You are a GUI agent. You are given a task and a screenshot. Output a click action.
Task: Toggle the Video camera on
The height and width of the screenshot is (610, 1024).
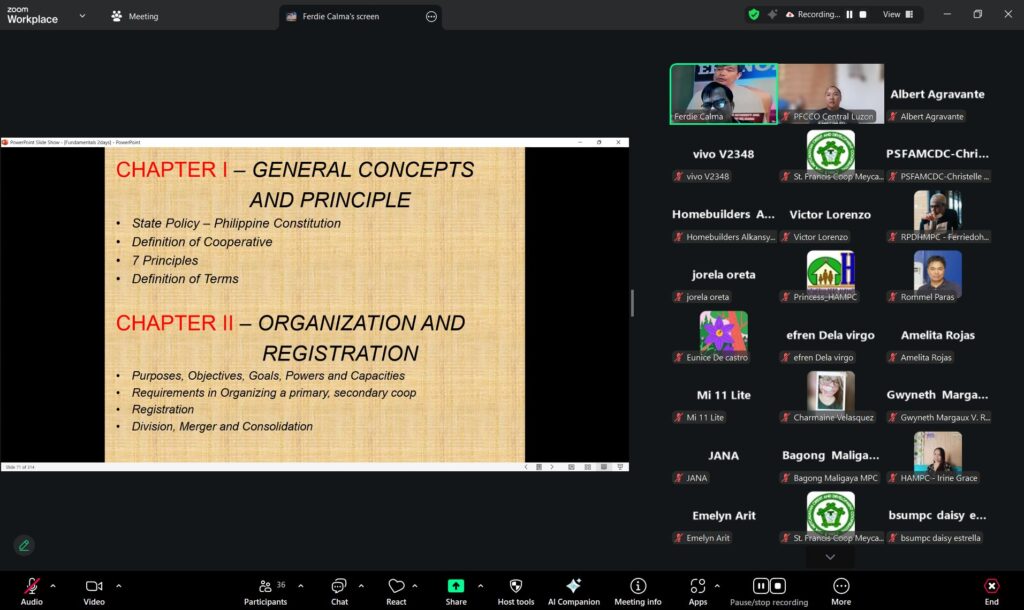[x=94, y=587]
